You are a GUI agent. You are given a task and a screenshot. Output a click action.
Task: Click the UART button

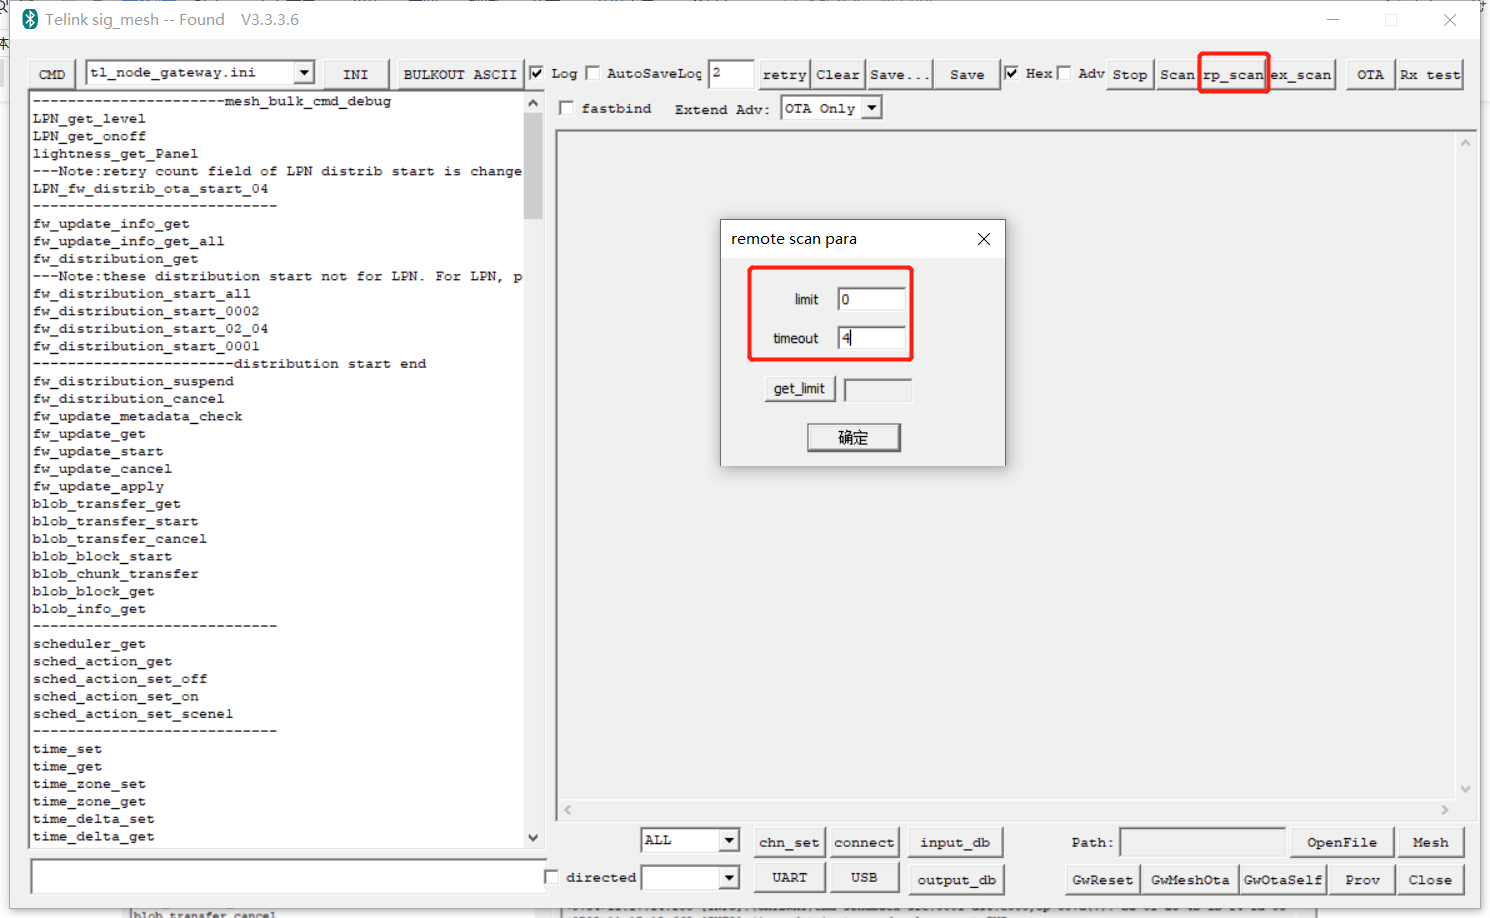click(789, 877)
